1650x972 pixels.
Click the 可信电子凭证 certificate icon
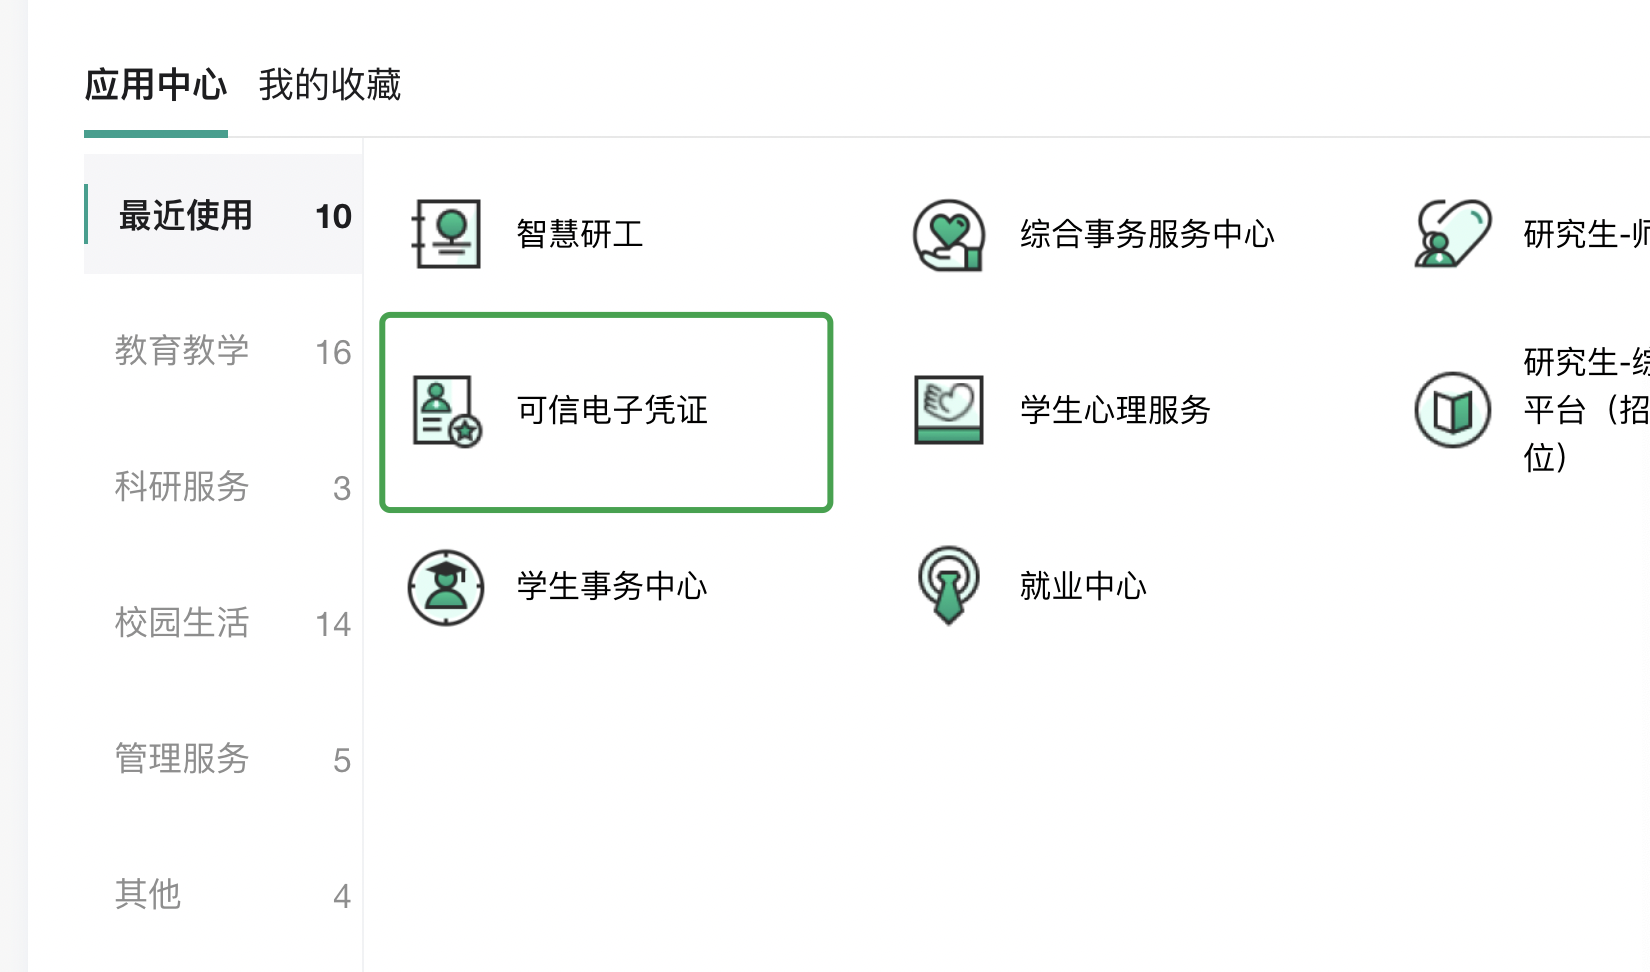pos(446,410)
